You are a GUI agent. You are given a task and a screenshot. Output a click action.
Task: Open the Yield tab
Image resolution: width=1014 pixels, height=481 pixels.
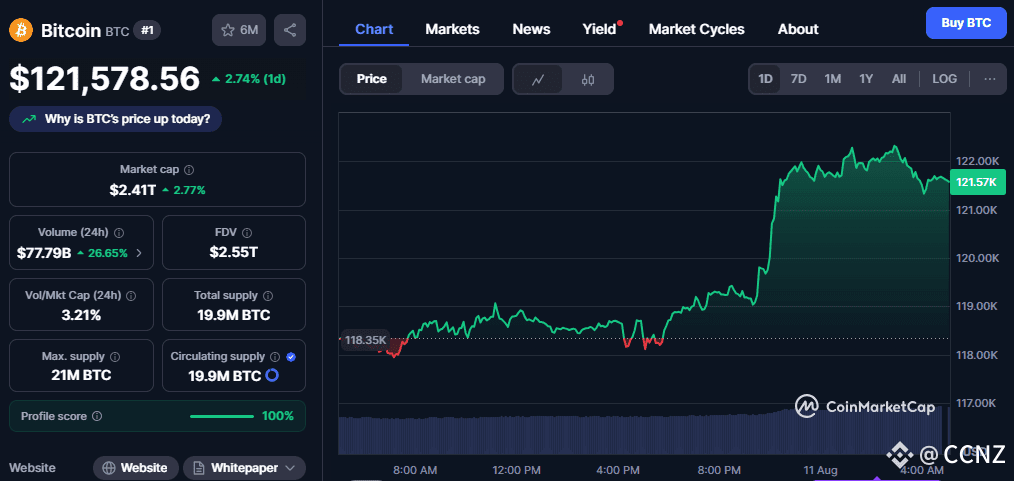click(599, 29)
